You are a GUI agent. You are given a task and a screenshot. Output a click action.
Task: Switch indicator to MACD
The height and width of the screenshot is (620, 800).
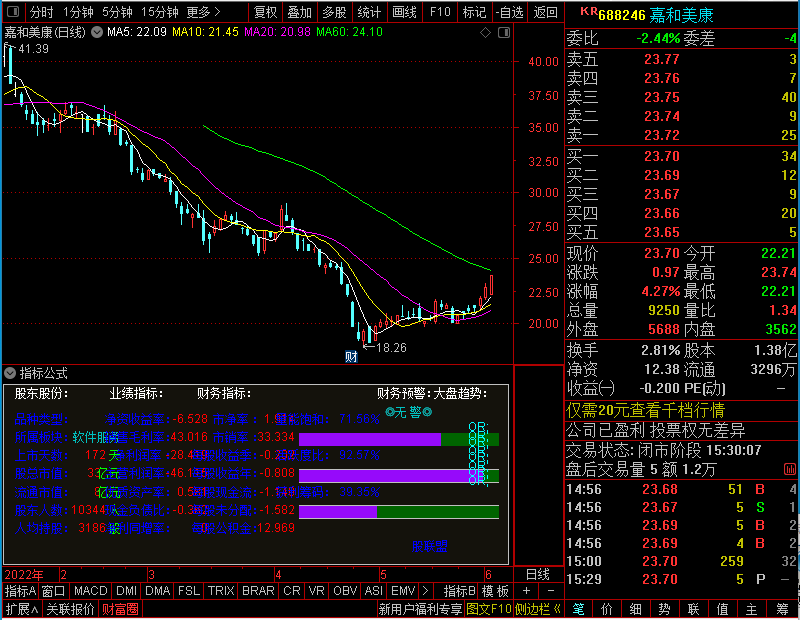91,591
